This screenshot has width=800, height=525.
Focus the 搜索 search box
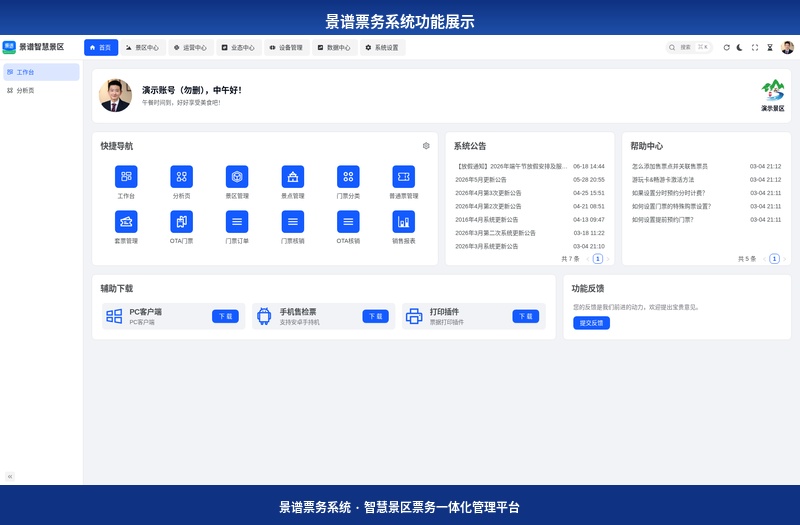[x=689, y=47]
